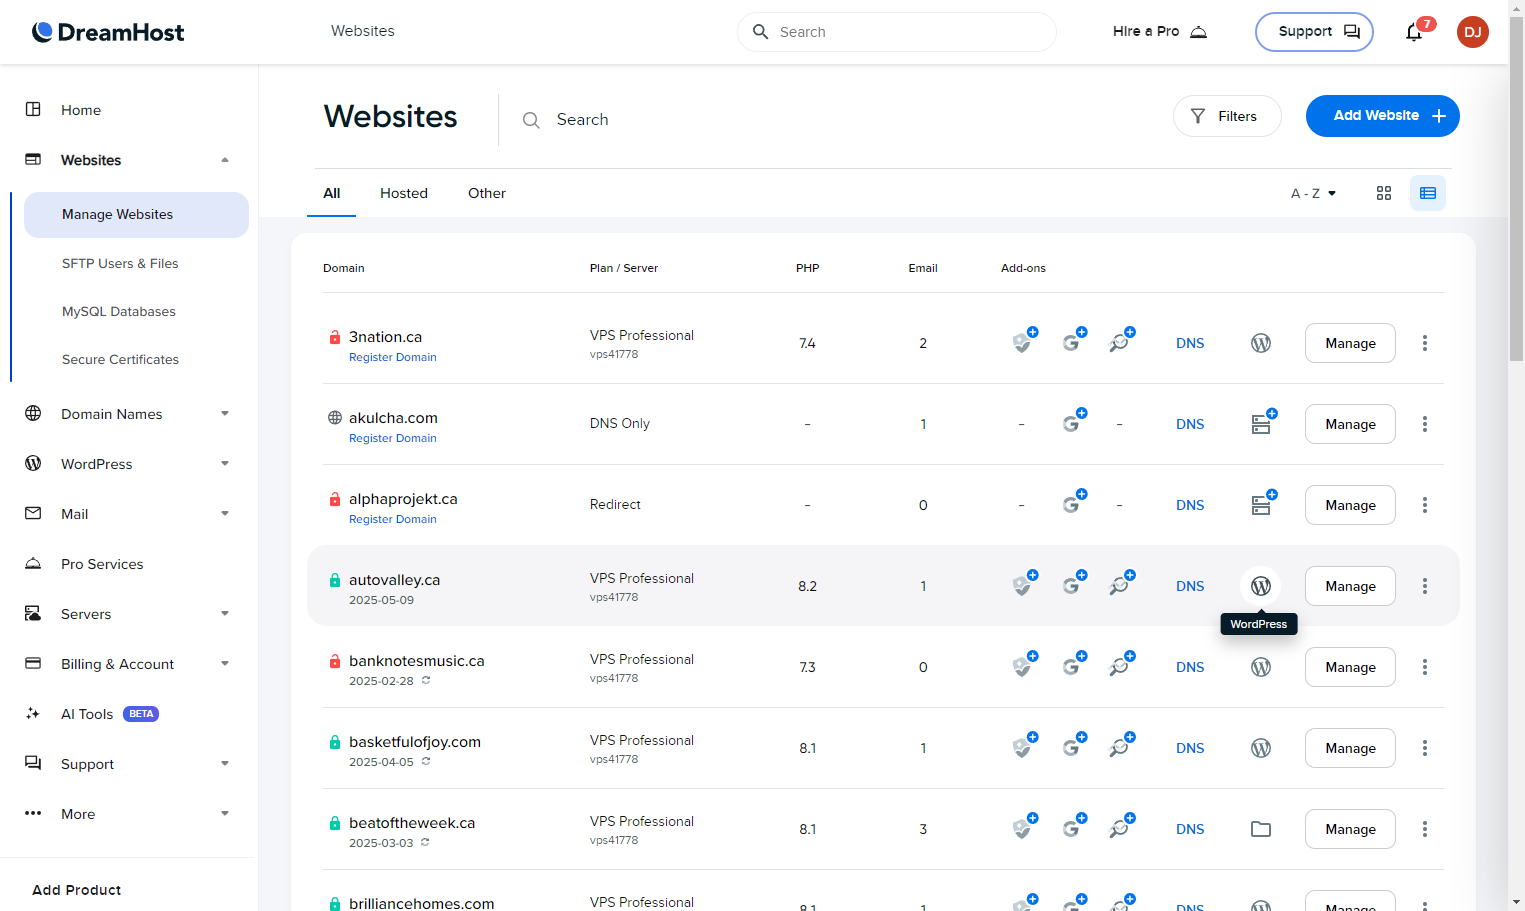The width and height of the screenshot is (1525, 911).
Task: Click the Support button in header
Action: point(1314,32)
